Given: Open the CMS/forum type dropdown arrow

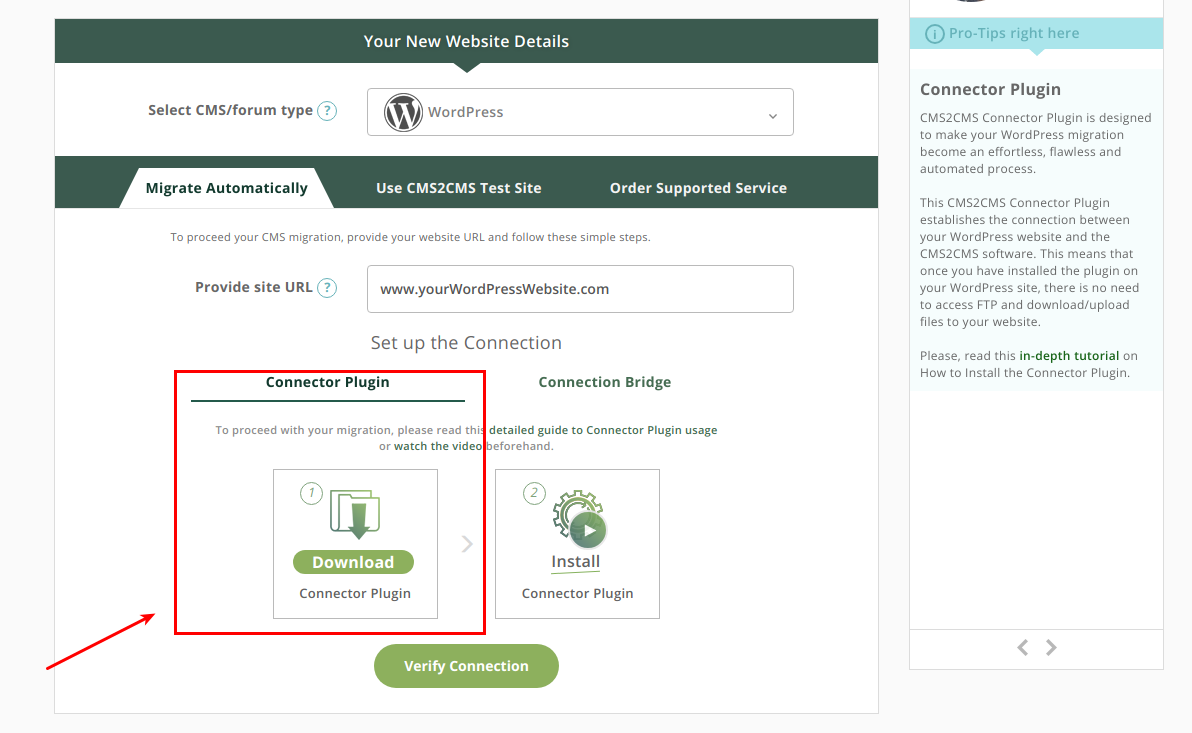Looking at the screenshot, I should tap(772, 116).
